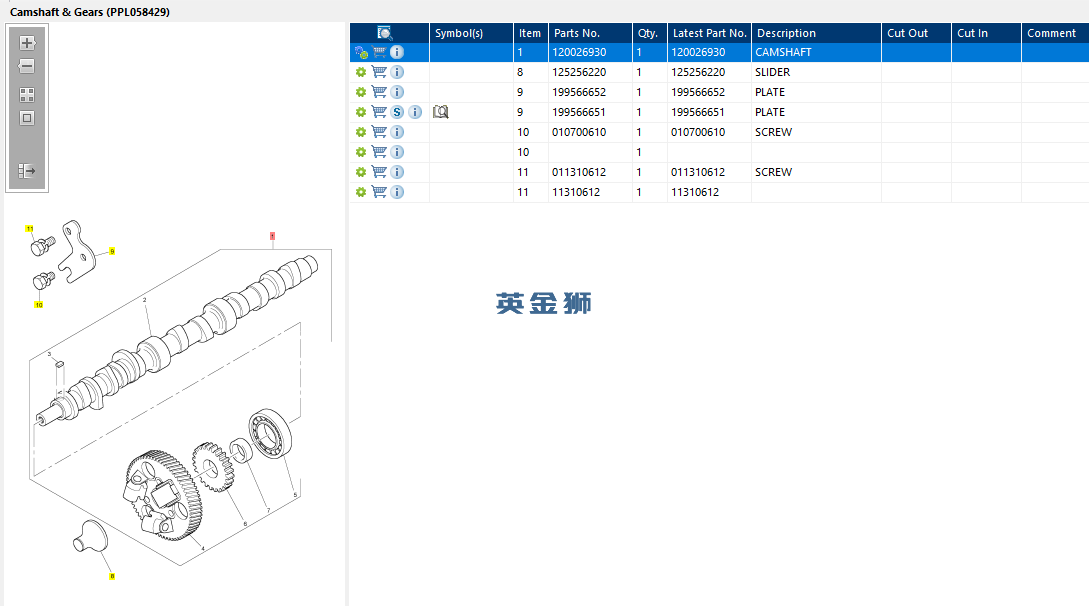Screen dimensions: 1089x606
Task: Click gear icon for PLATE 199566652
Action: 361,92
